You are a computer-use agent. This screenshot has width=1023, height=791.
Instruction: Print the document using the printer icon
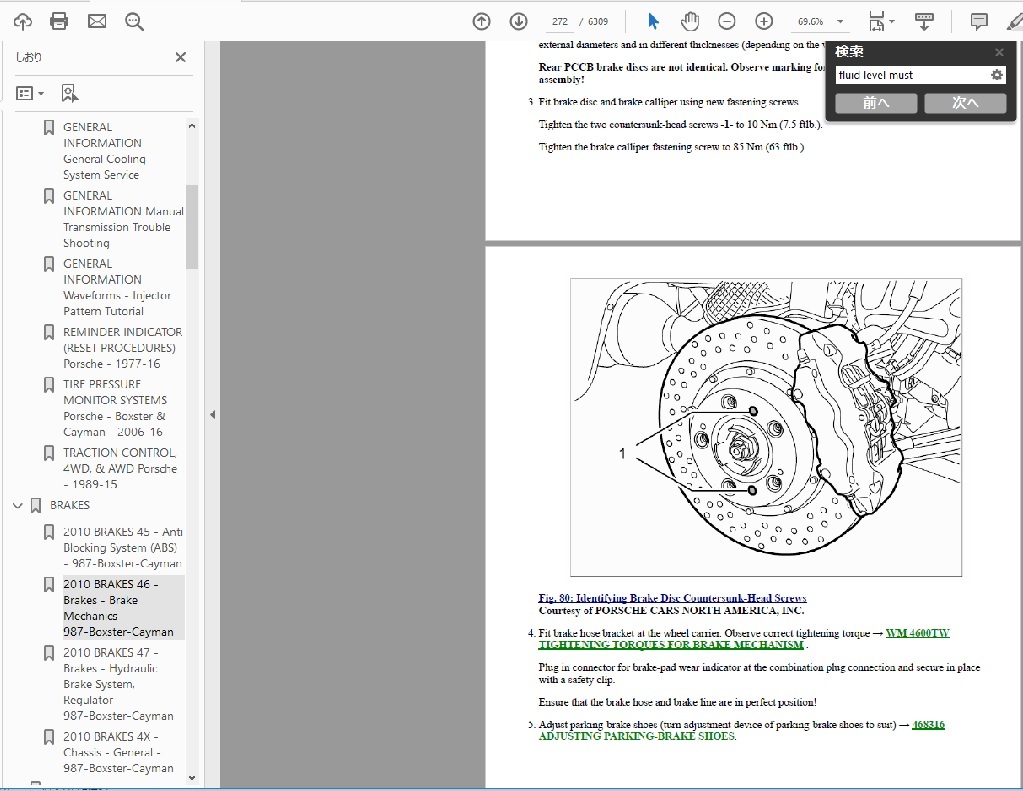pyautogui.click(x=59, y=22)
